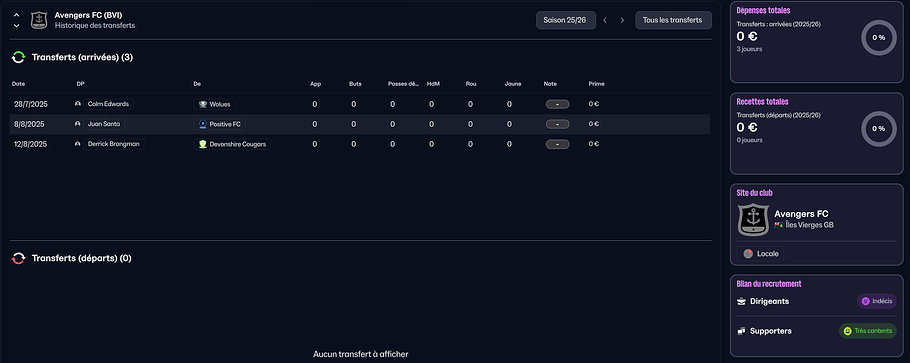Image resolution: width=910 pixels, height=363 pixels.
Task: Click the Indécis status badge
Action: [x=876, y=301]
